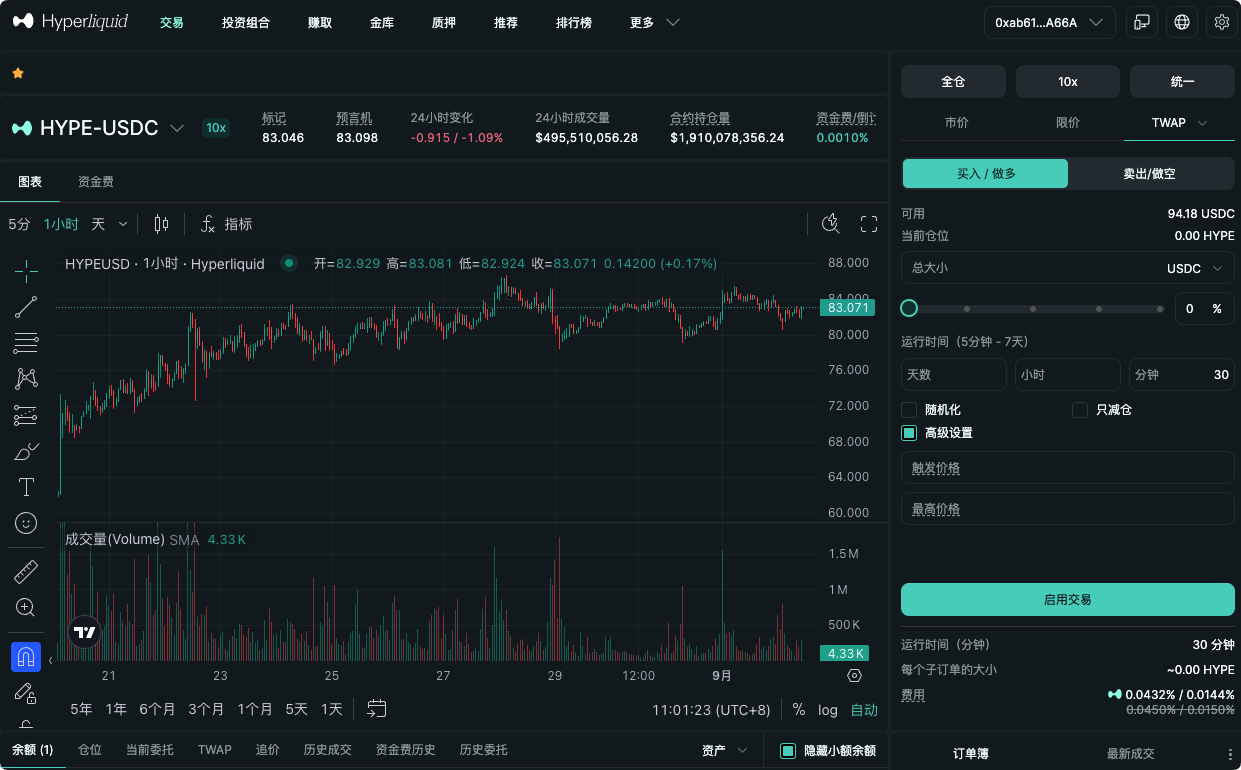Open wallet address 0xab61...A66A dropdown
The height and width of the screenshot is (770, 1241).
tap(1050, 22)
